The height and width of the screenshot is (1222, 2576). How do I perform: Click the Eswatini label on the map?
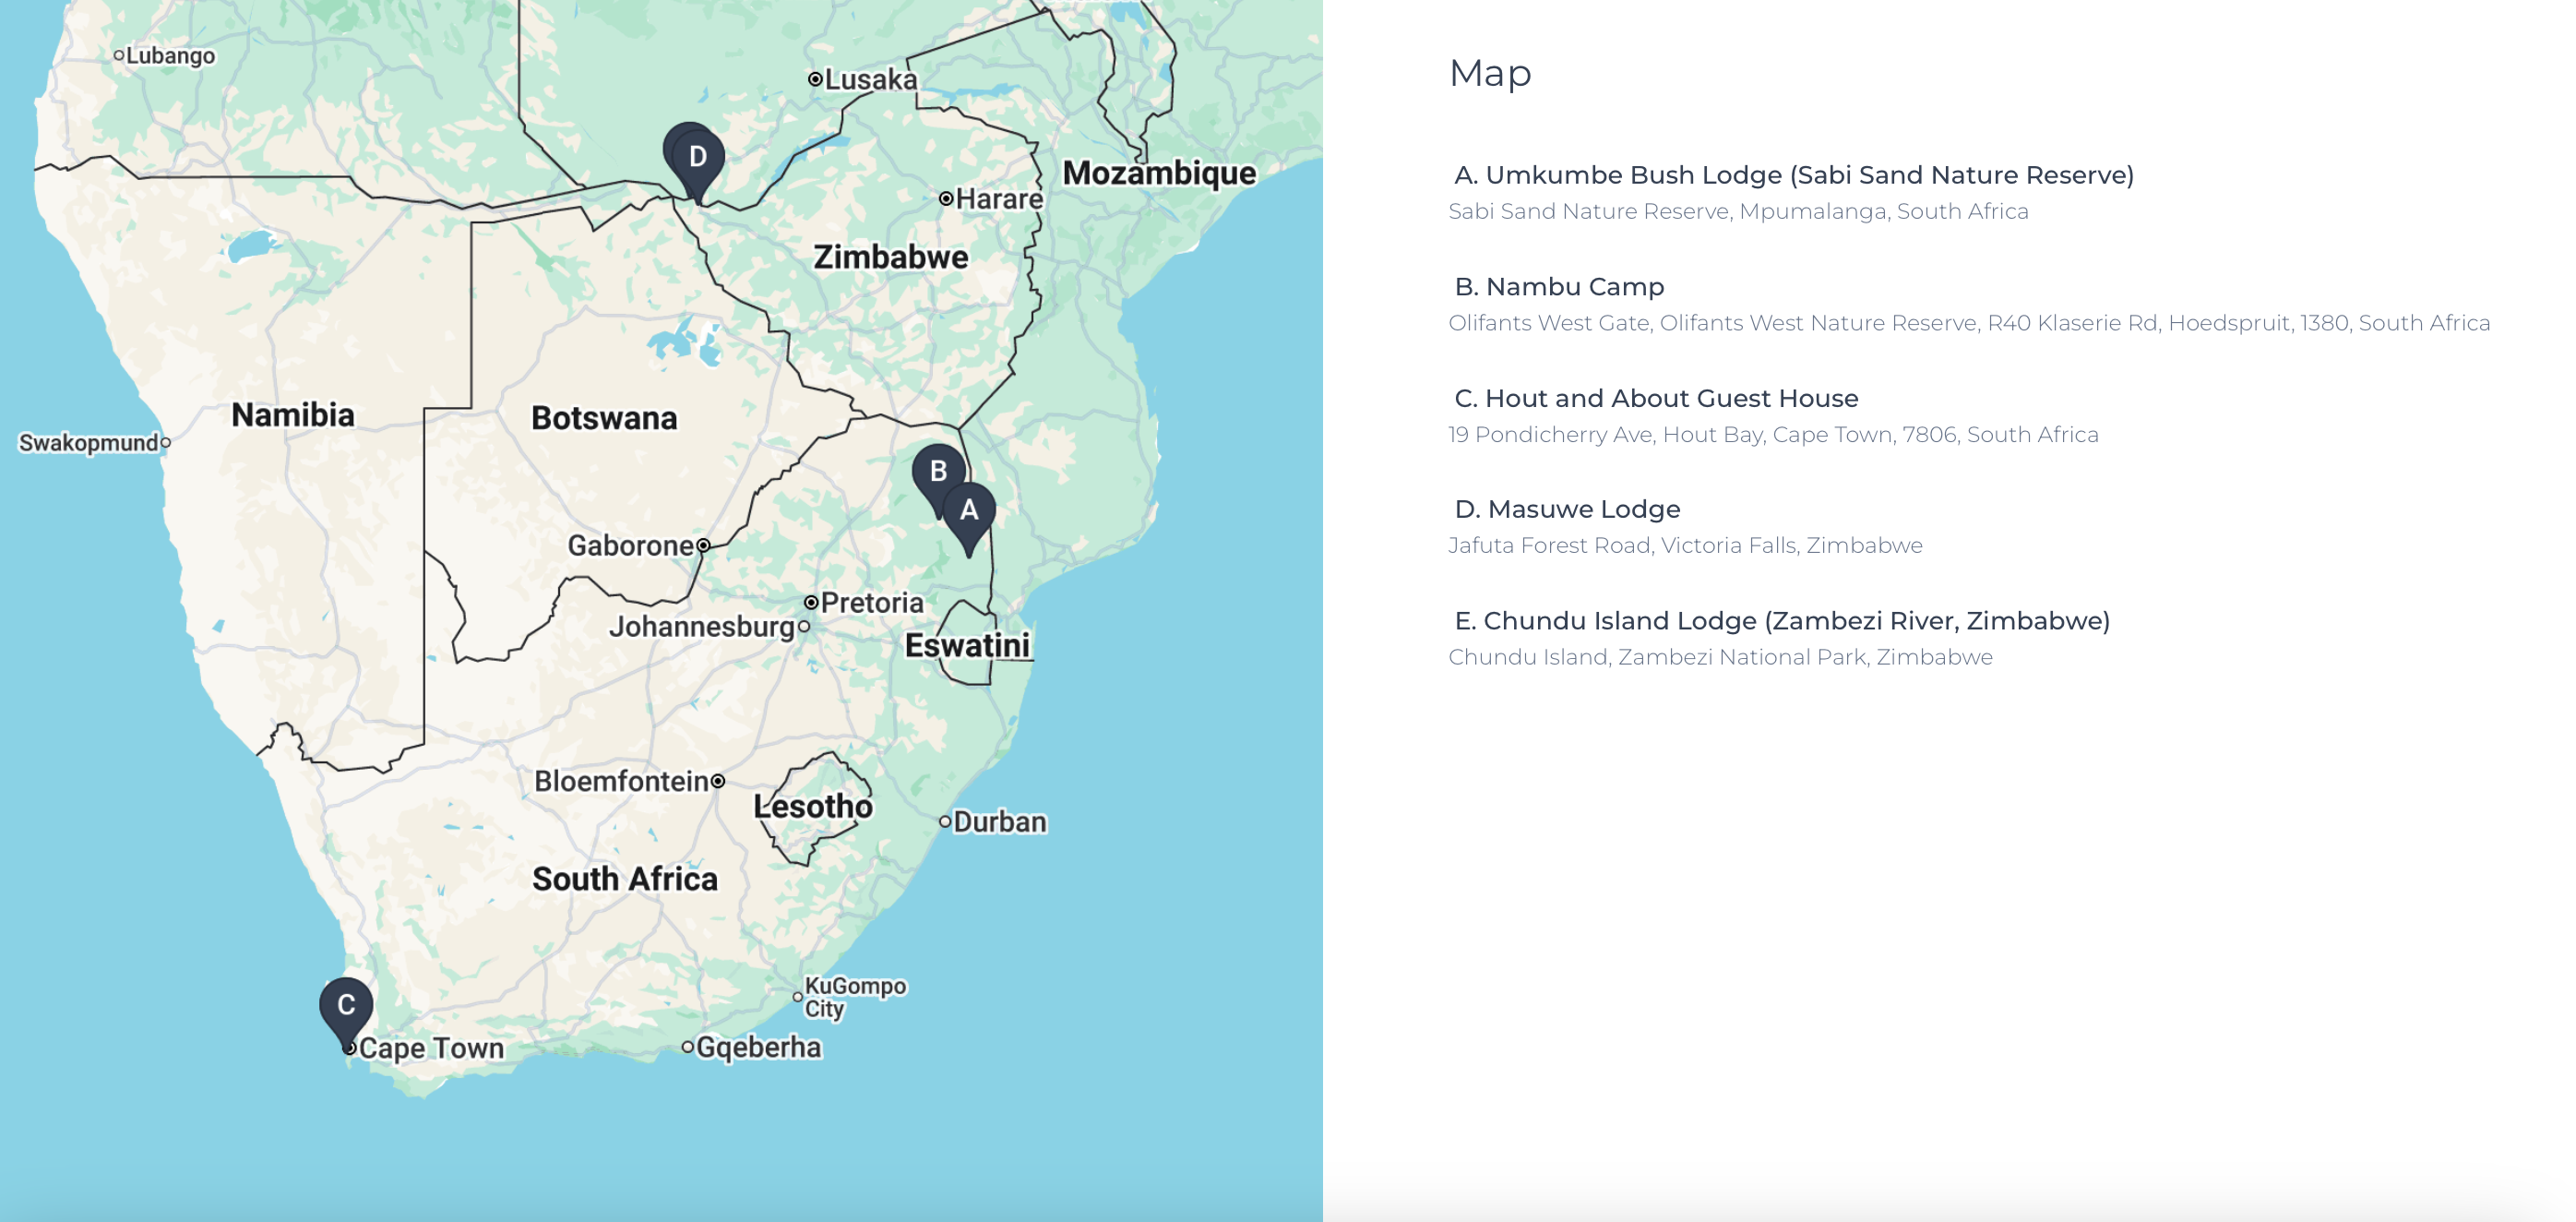(x=967, y=646)
